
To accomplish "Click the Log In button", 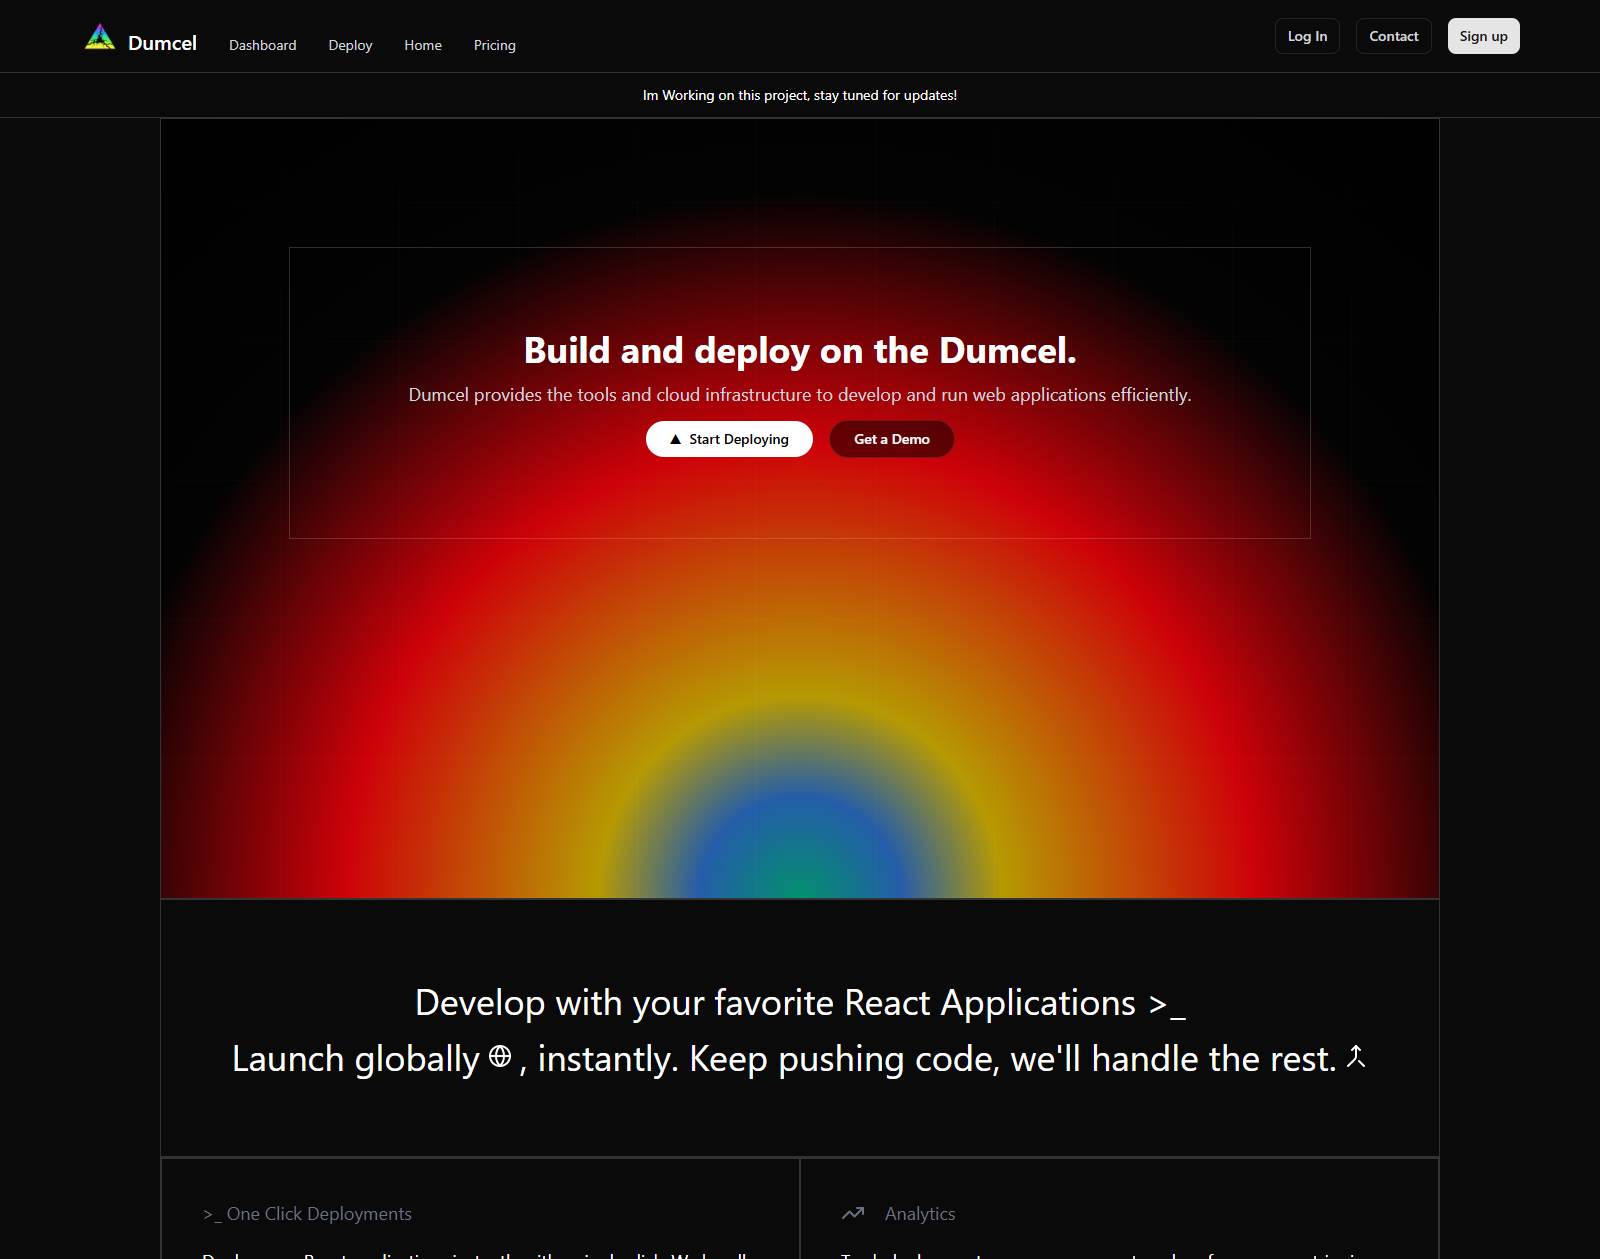I will coord(1306,36).
